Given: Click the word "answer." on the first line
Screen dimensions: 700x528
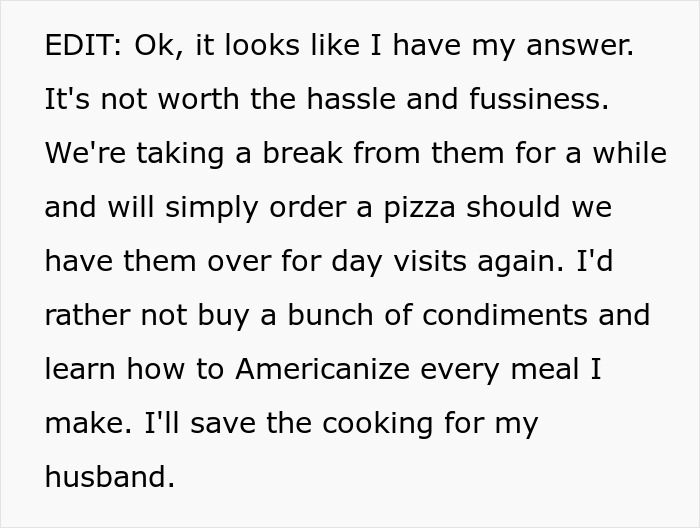Looking at the screenshot, I should click(580, 46).
